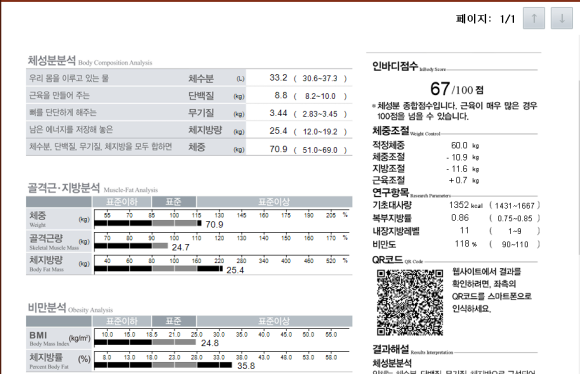580x374 pixels.
Task: Select 내장지방레벨 value 11
Action: pyautogui.click(x=465, y=230)
